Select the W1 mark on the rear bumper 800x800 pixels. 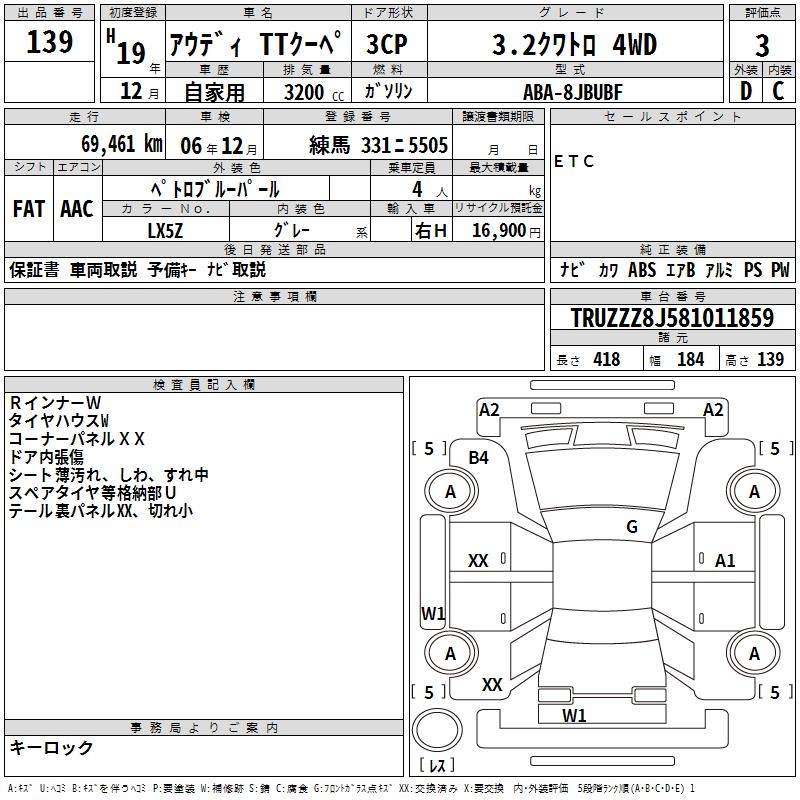point(574,715)
